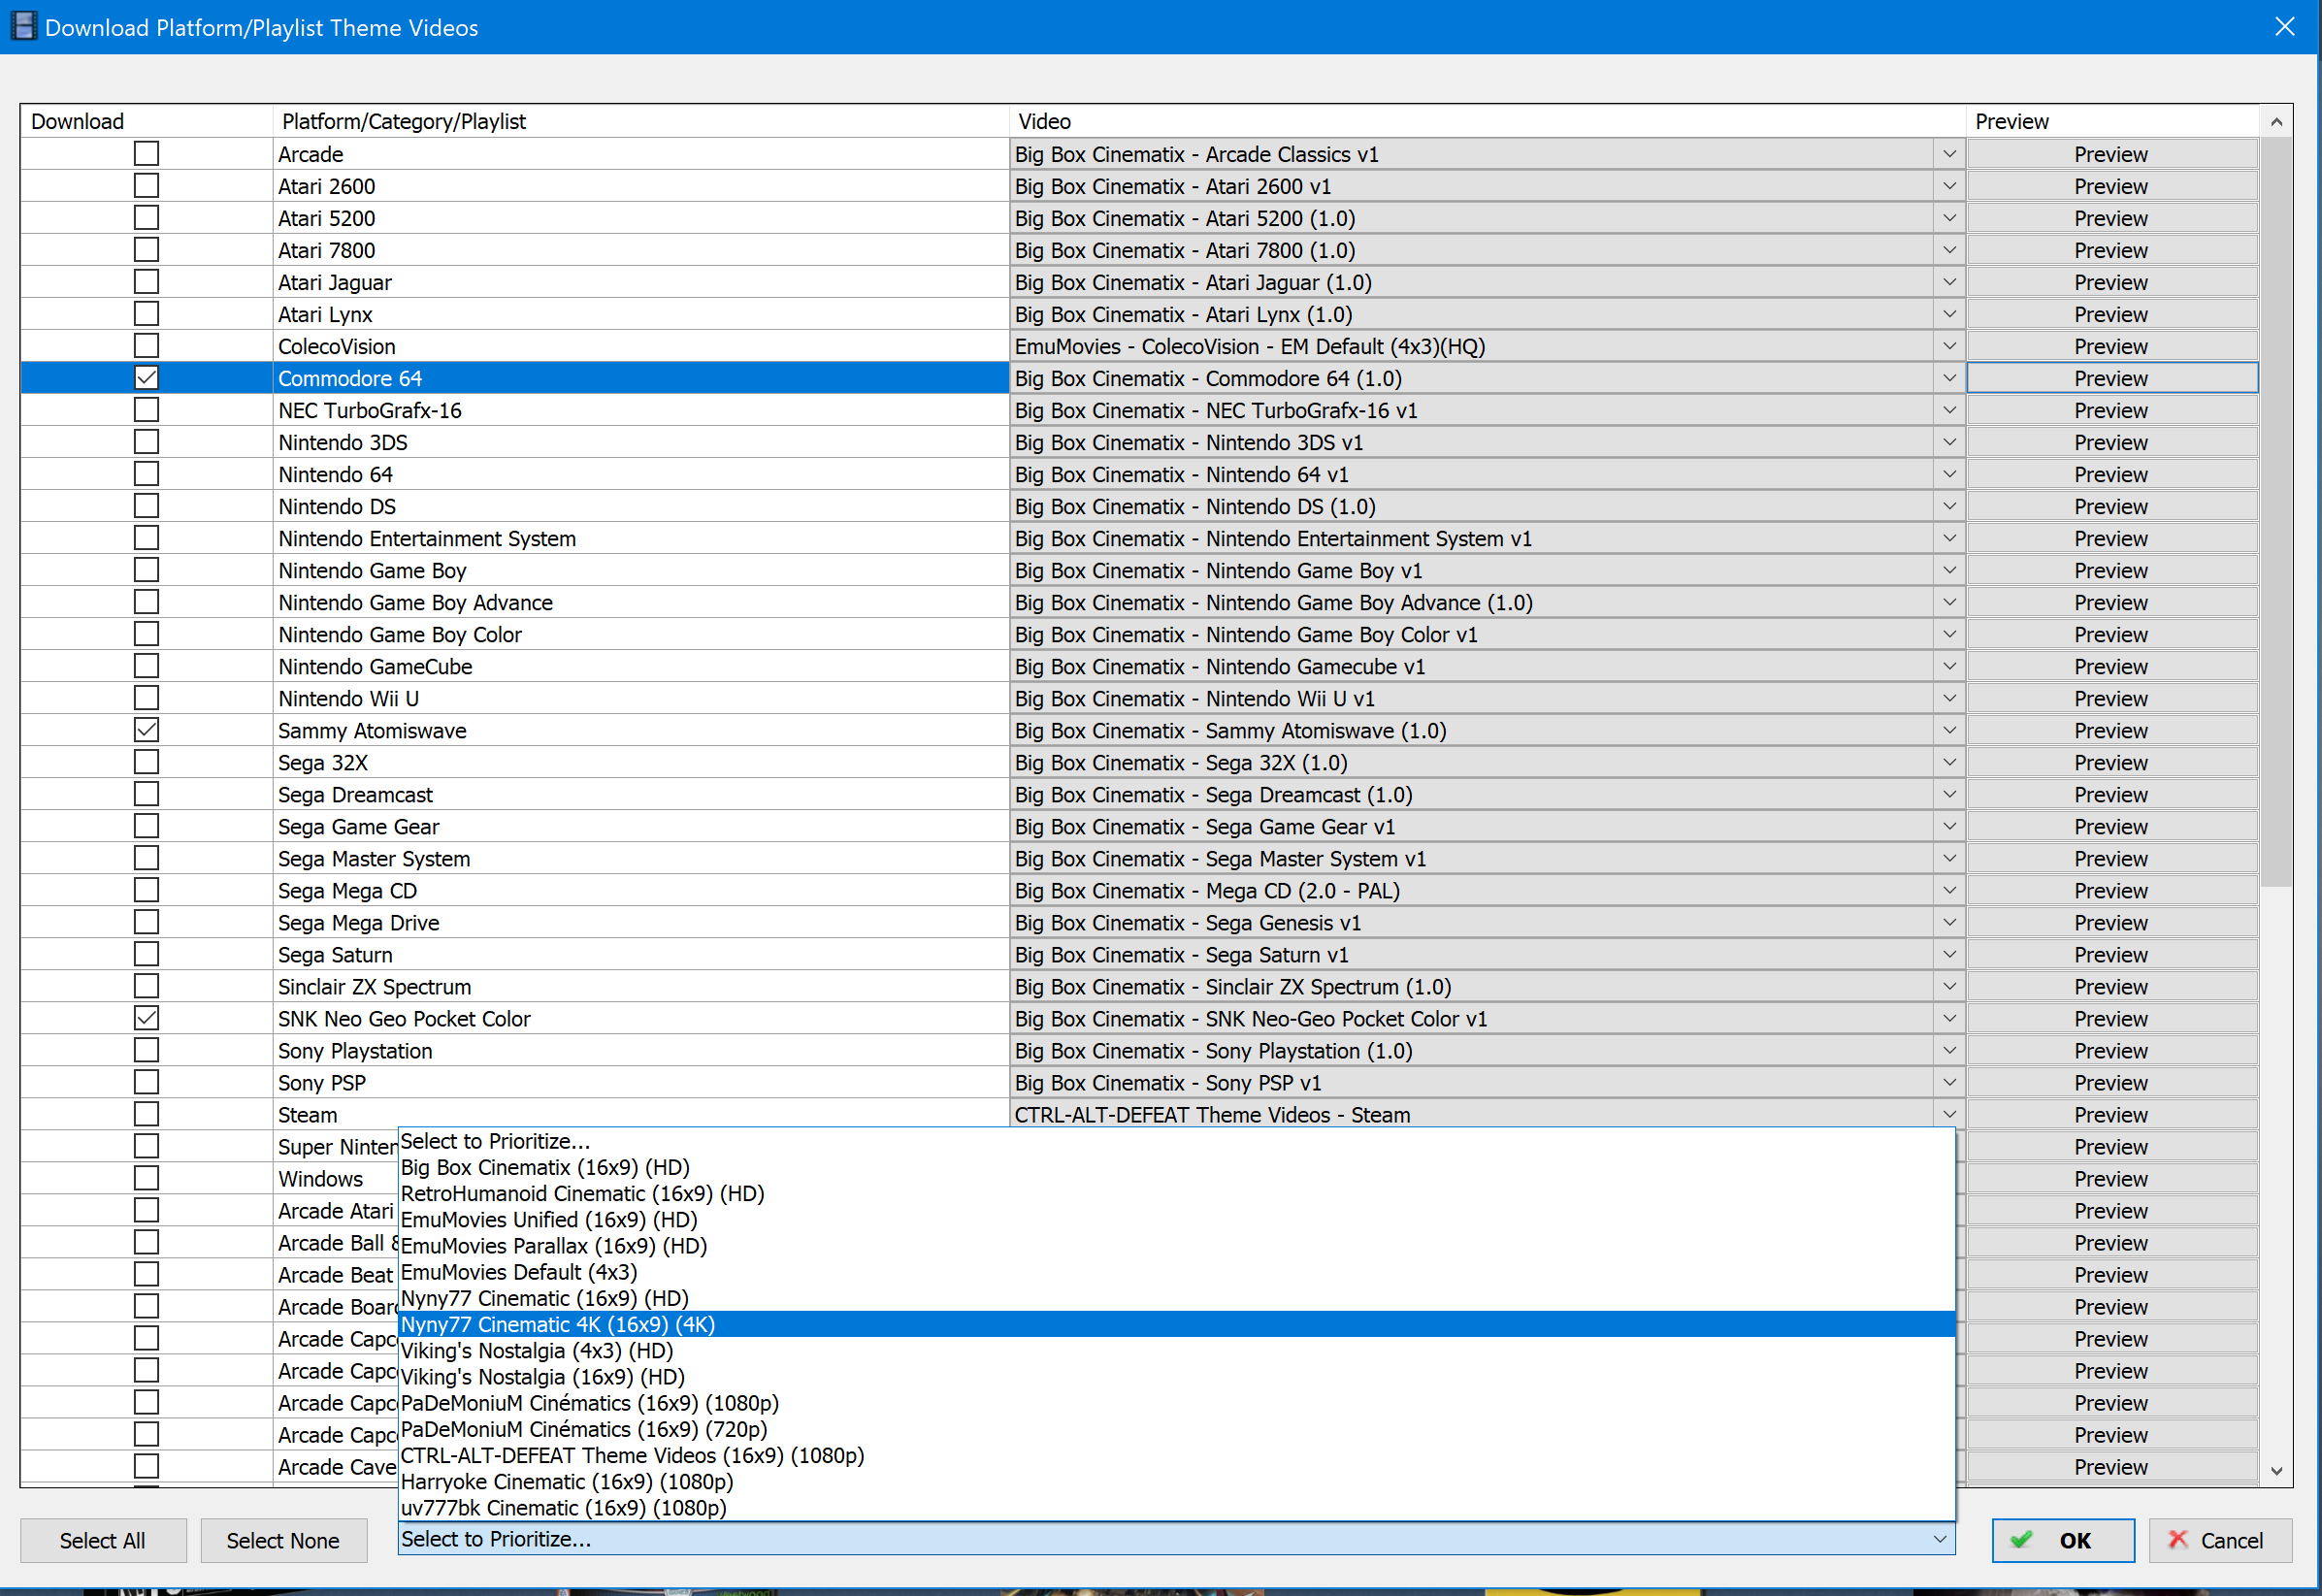The height and width of the screenshot is (1596, 2322).
Task: Check the Arcade download checkbox
Action: [x=146, y=154]
